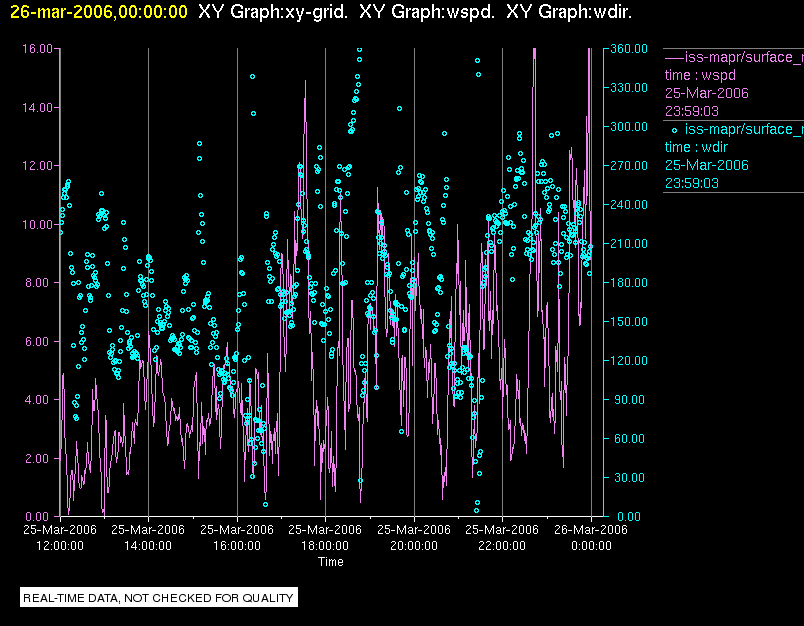Click the 8.00 tick on the left axis
This screenshot has height=626, width=804.
[x=37, y=283]
